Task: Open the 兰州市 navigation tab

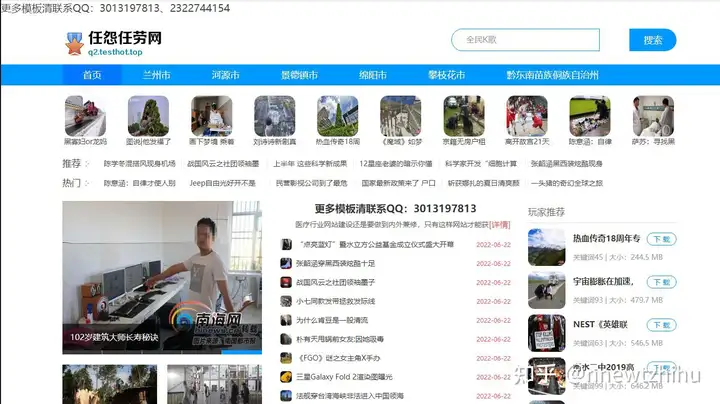Action: click(157, 75)
